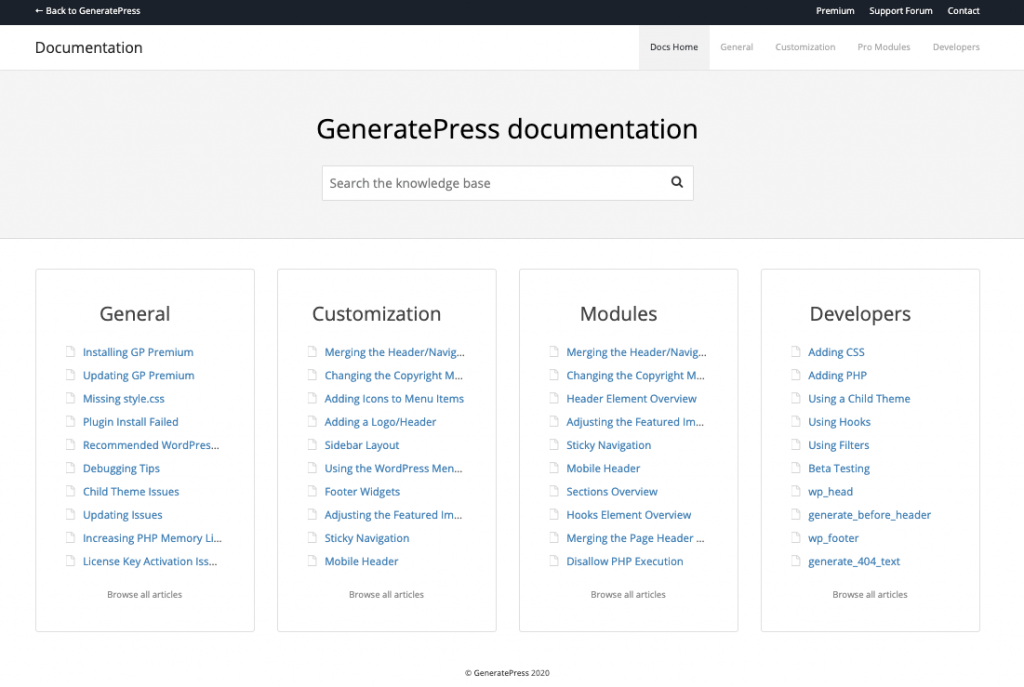The height and width of the screenshot is (687, 1024).
Task: Browse all articles in Developers card
Action: [869, 594]
